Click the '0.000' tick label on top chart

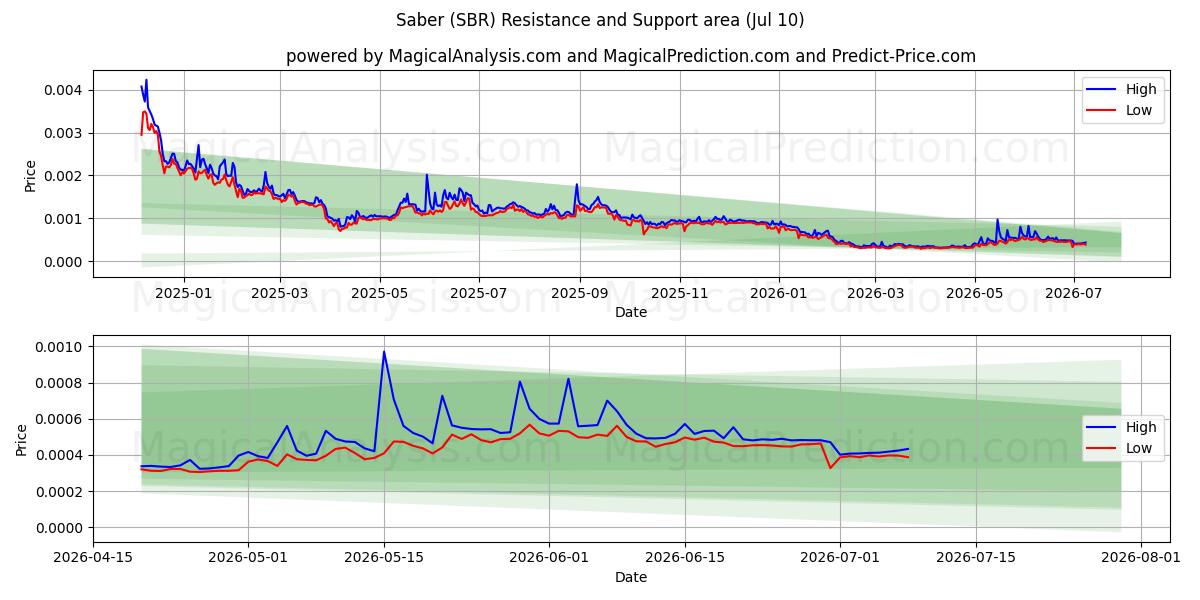[x=66, y=262]
